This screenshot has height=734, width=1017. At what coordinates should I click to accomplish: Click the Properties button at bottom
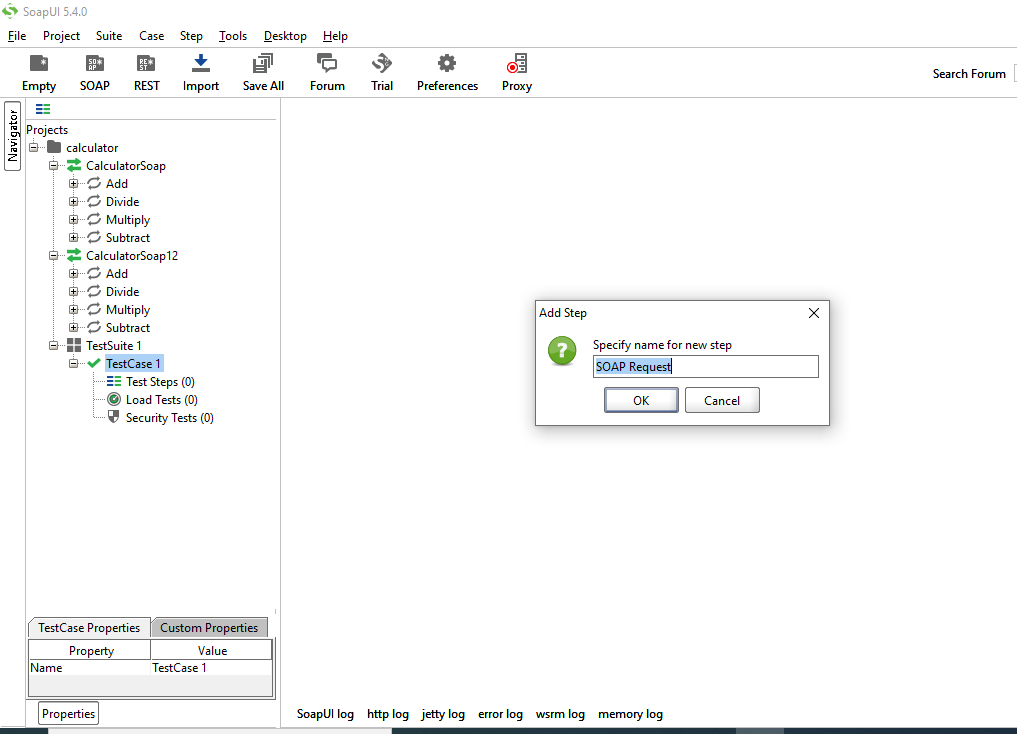tap(69, 713)
